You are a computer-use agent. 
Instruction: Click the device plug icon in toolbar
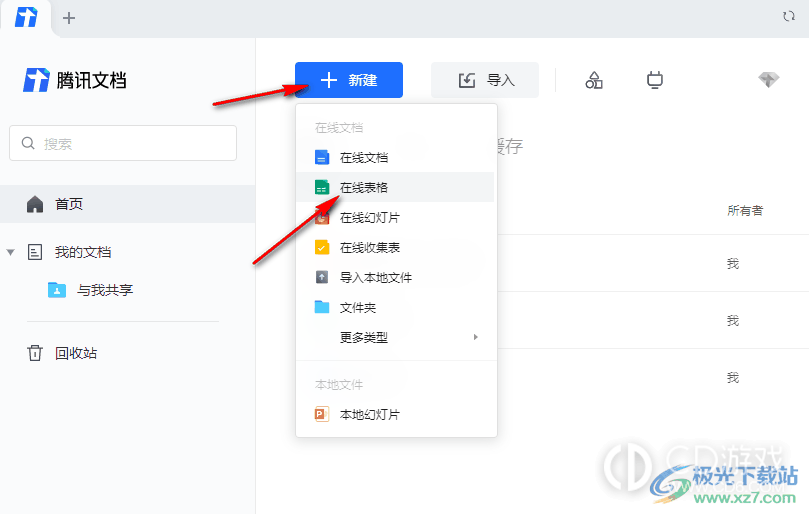(655, 80)
